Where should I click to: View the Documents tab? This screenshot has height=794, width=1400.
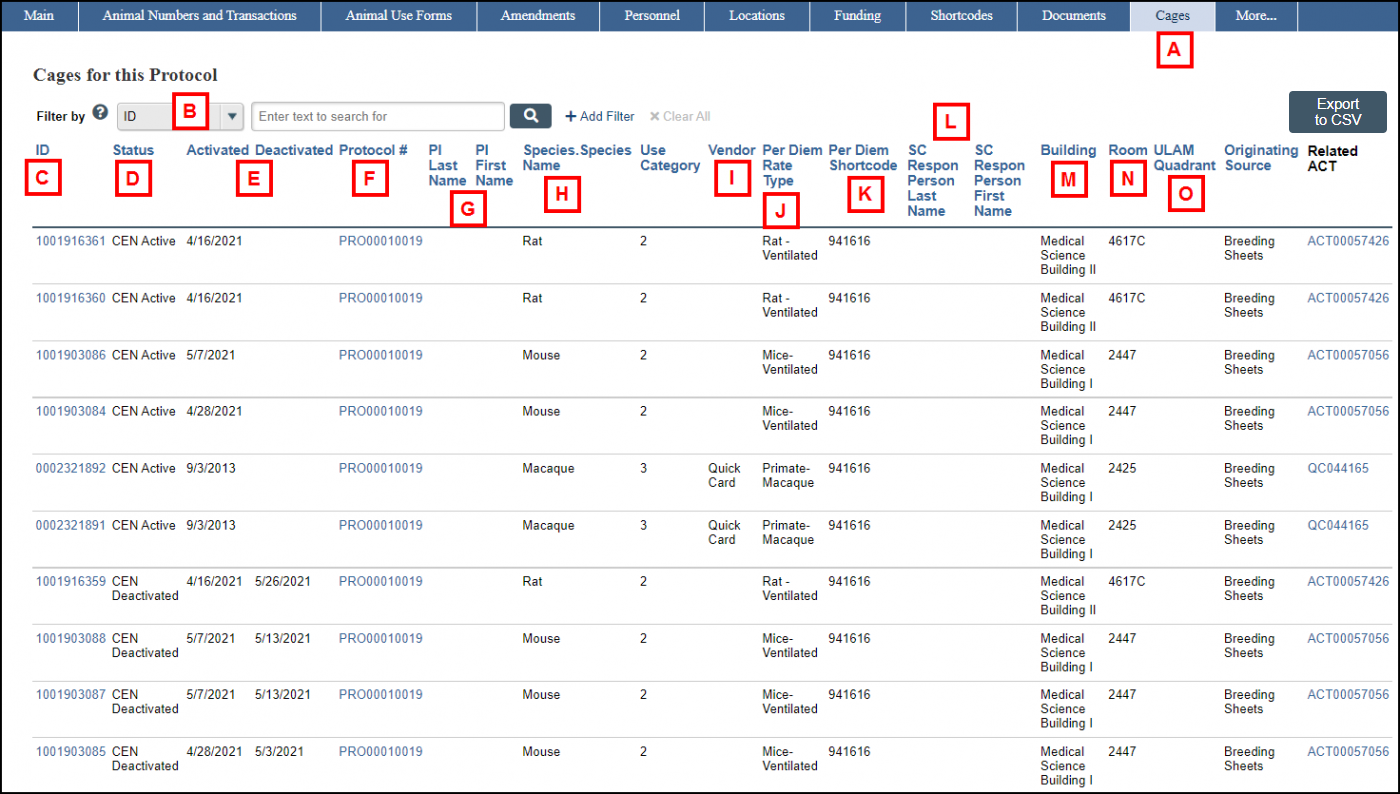point(1074,16)
